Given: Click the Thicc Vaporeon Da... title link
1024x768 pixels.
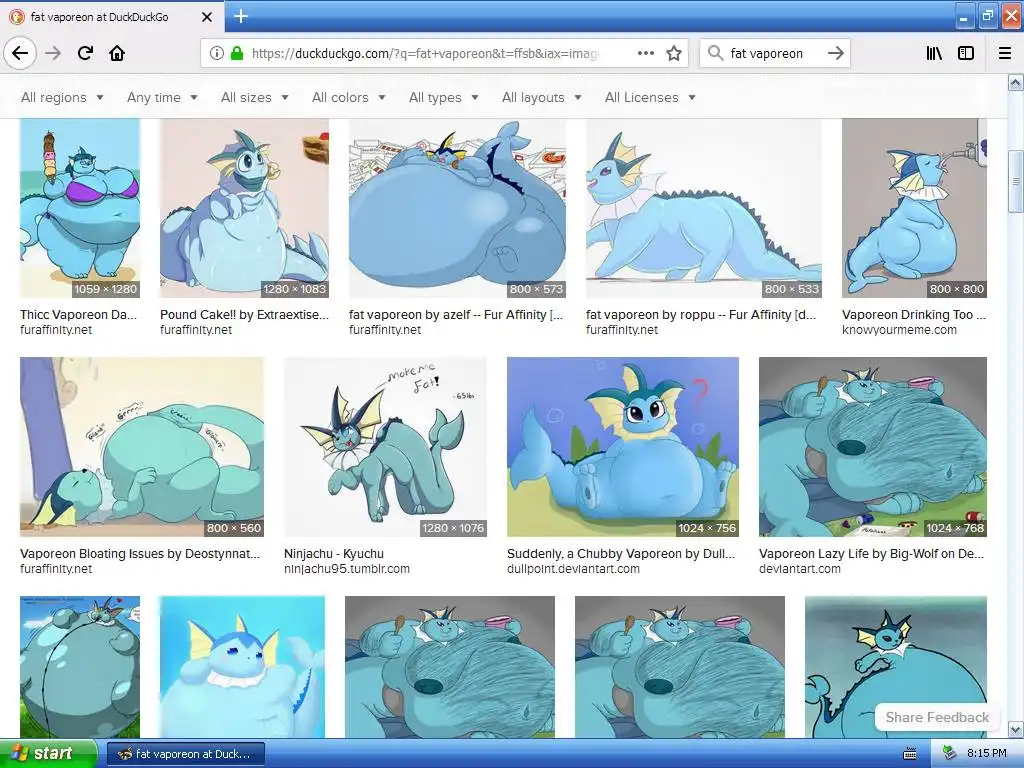Looking at the screenshot, I should pyautogui.click(x=78, y=315).
